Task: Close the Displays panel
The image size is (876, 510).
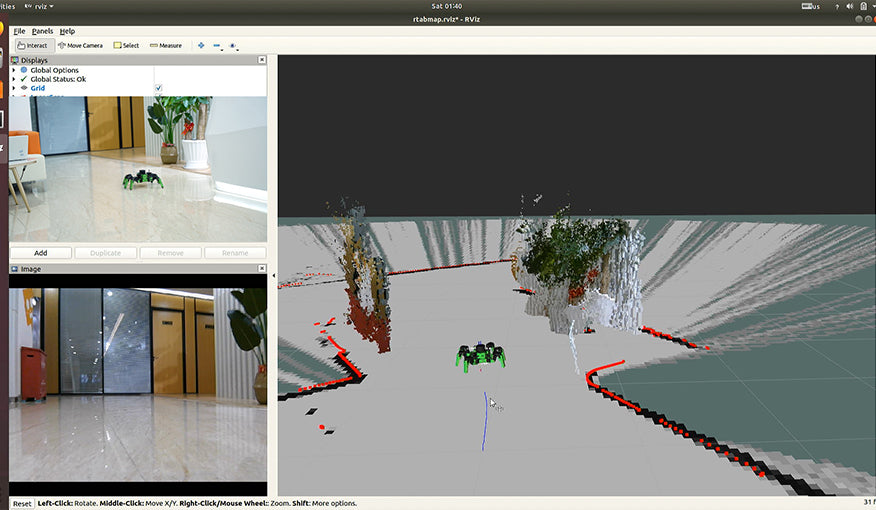Action: pyautogui.click(x=263, y=60)
